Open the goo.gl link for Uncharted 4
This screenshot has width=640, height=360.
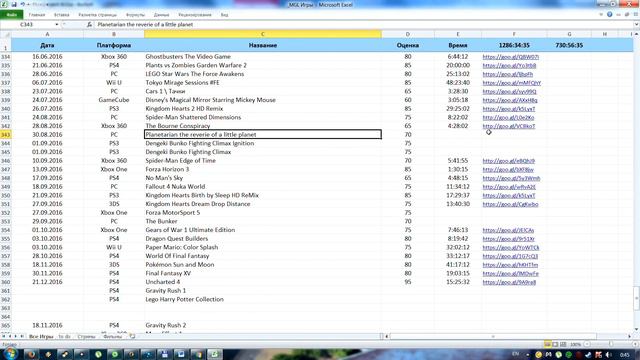(x=509, y=282)
